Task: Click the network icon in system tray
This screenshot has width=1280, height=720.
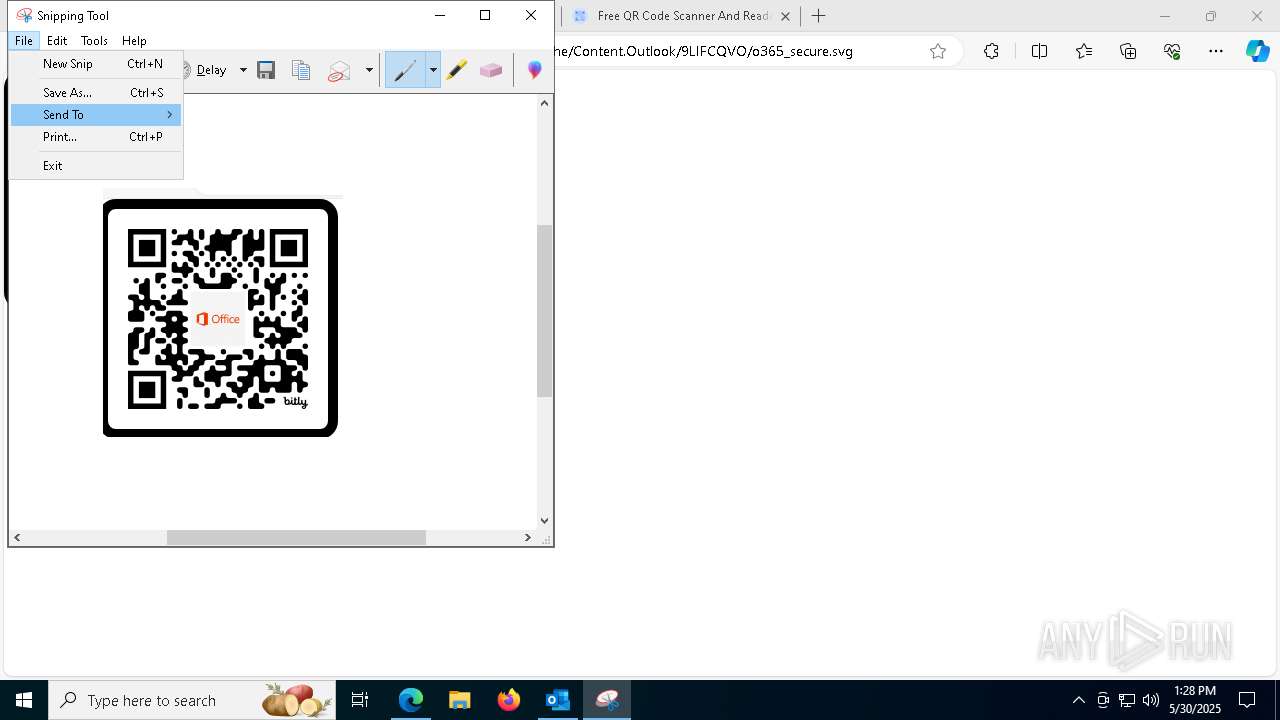Action: point(1127,700)
